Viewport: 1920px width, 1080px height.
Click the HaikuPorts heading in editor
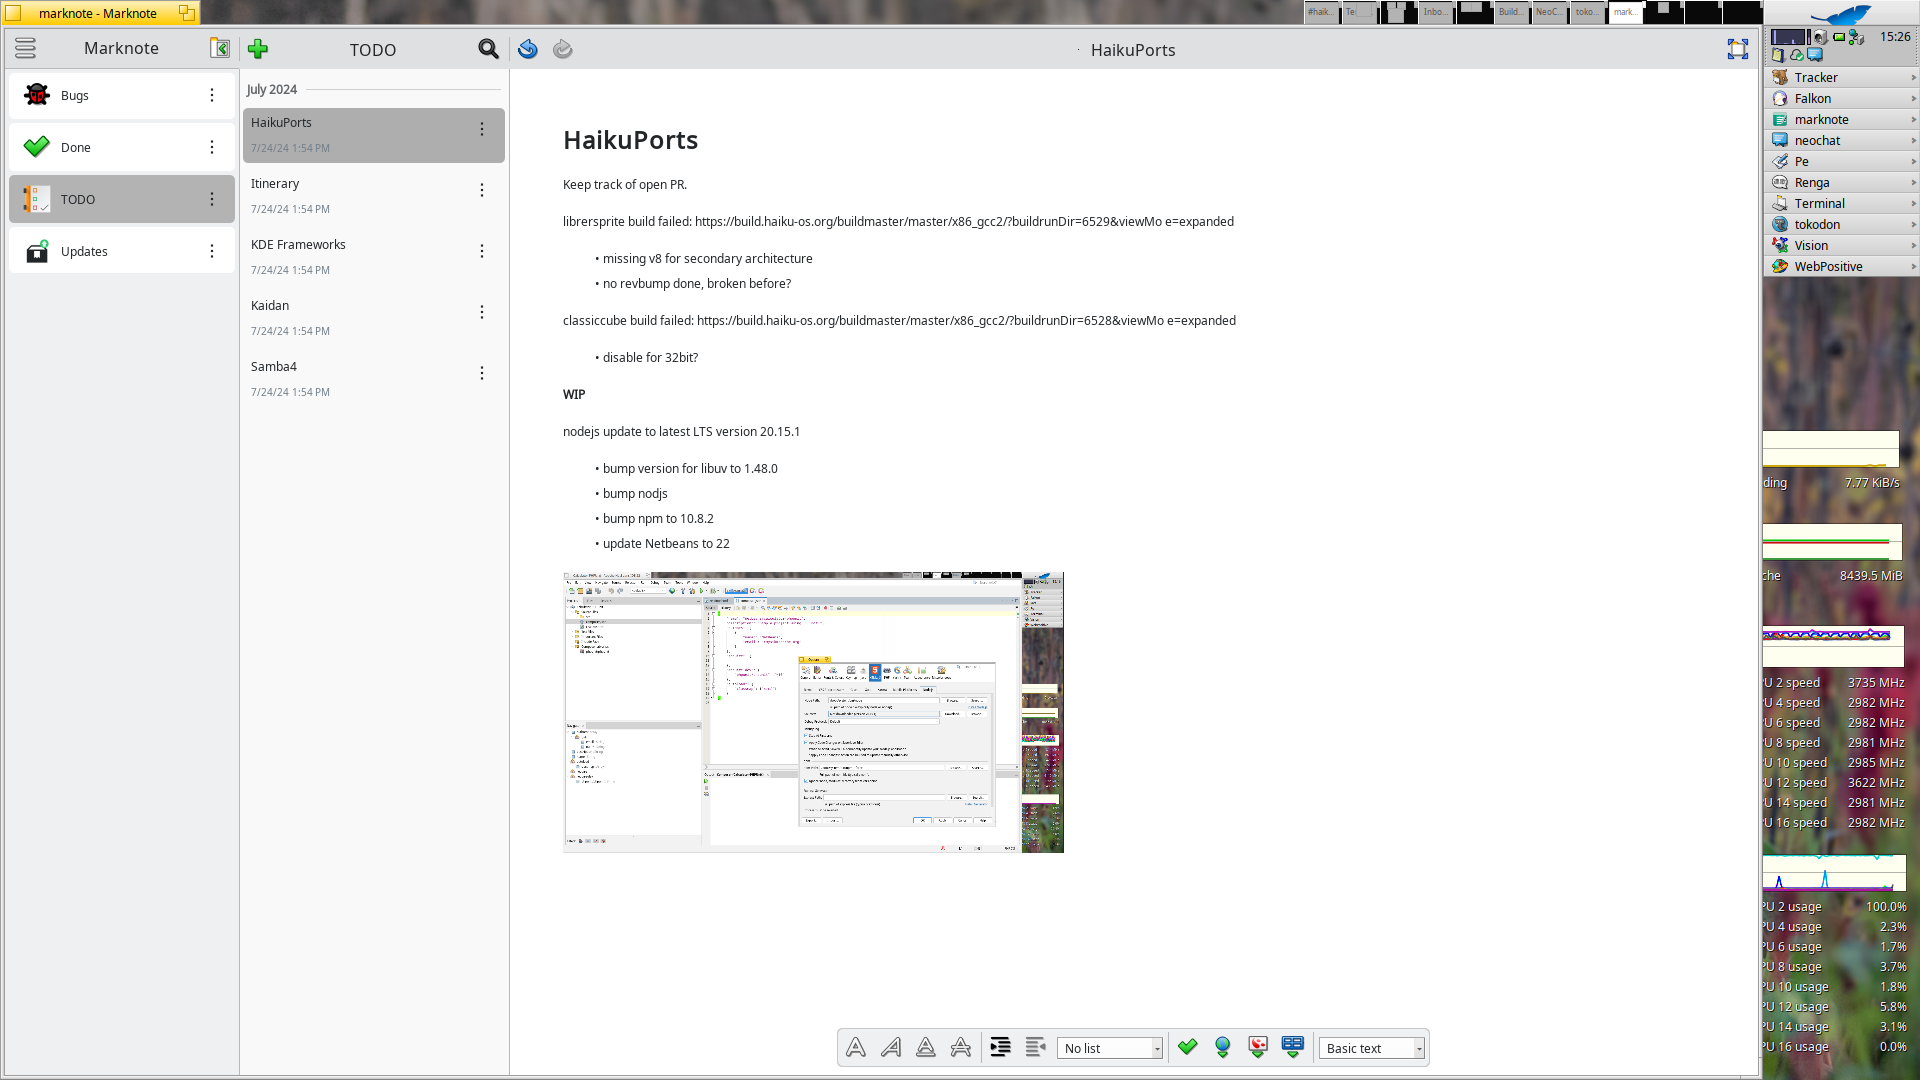[x=630, y=140]
